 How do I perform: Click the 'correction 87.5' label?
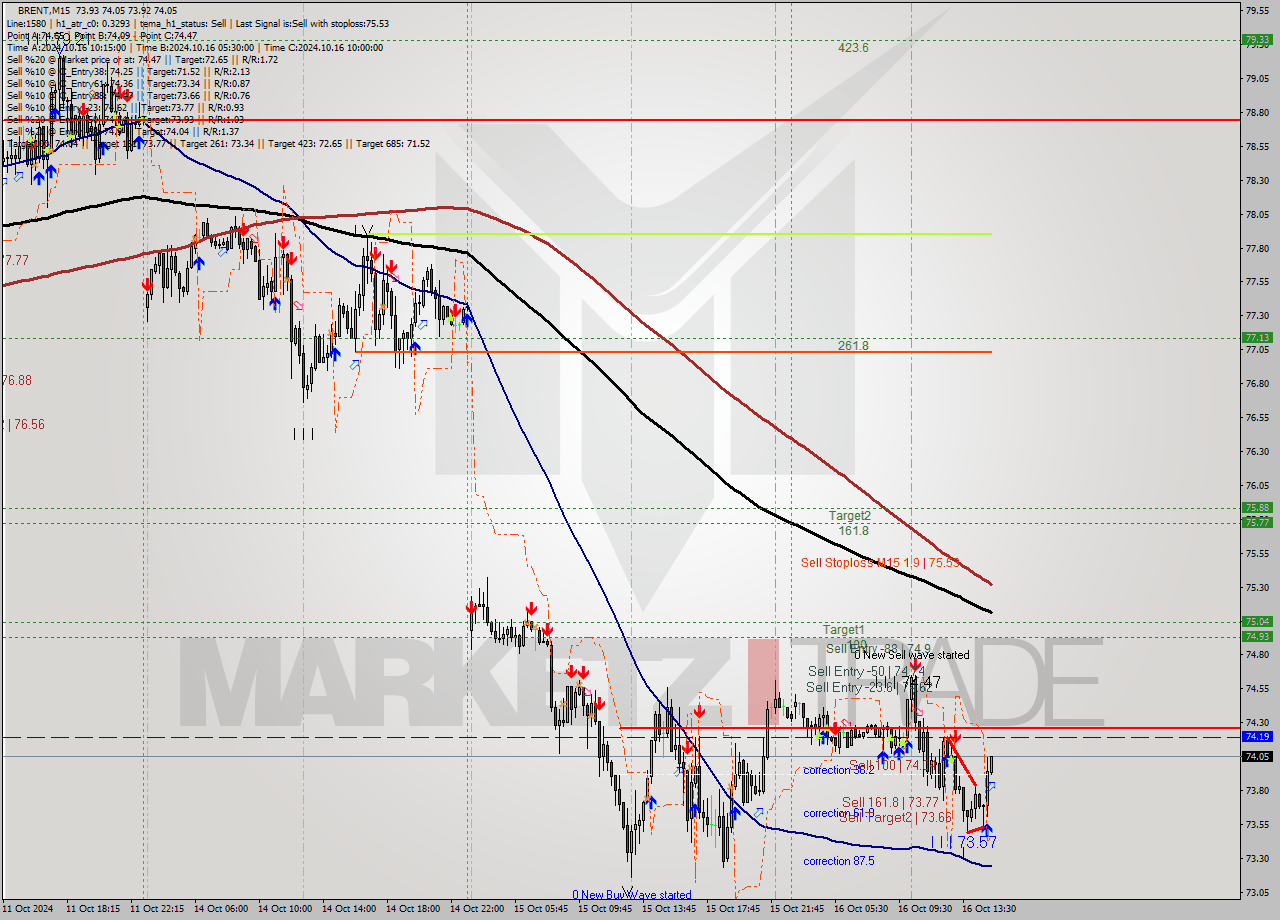pos(839,861)
